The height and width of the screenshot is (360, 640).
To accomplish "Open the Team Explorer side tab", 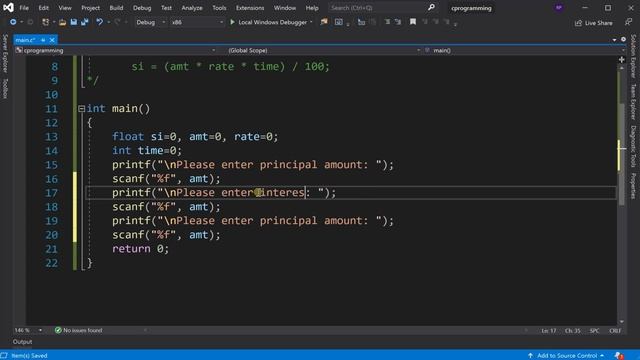I will tap(633, 102).
